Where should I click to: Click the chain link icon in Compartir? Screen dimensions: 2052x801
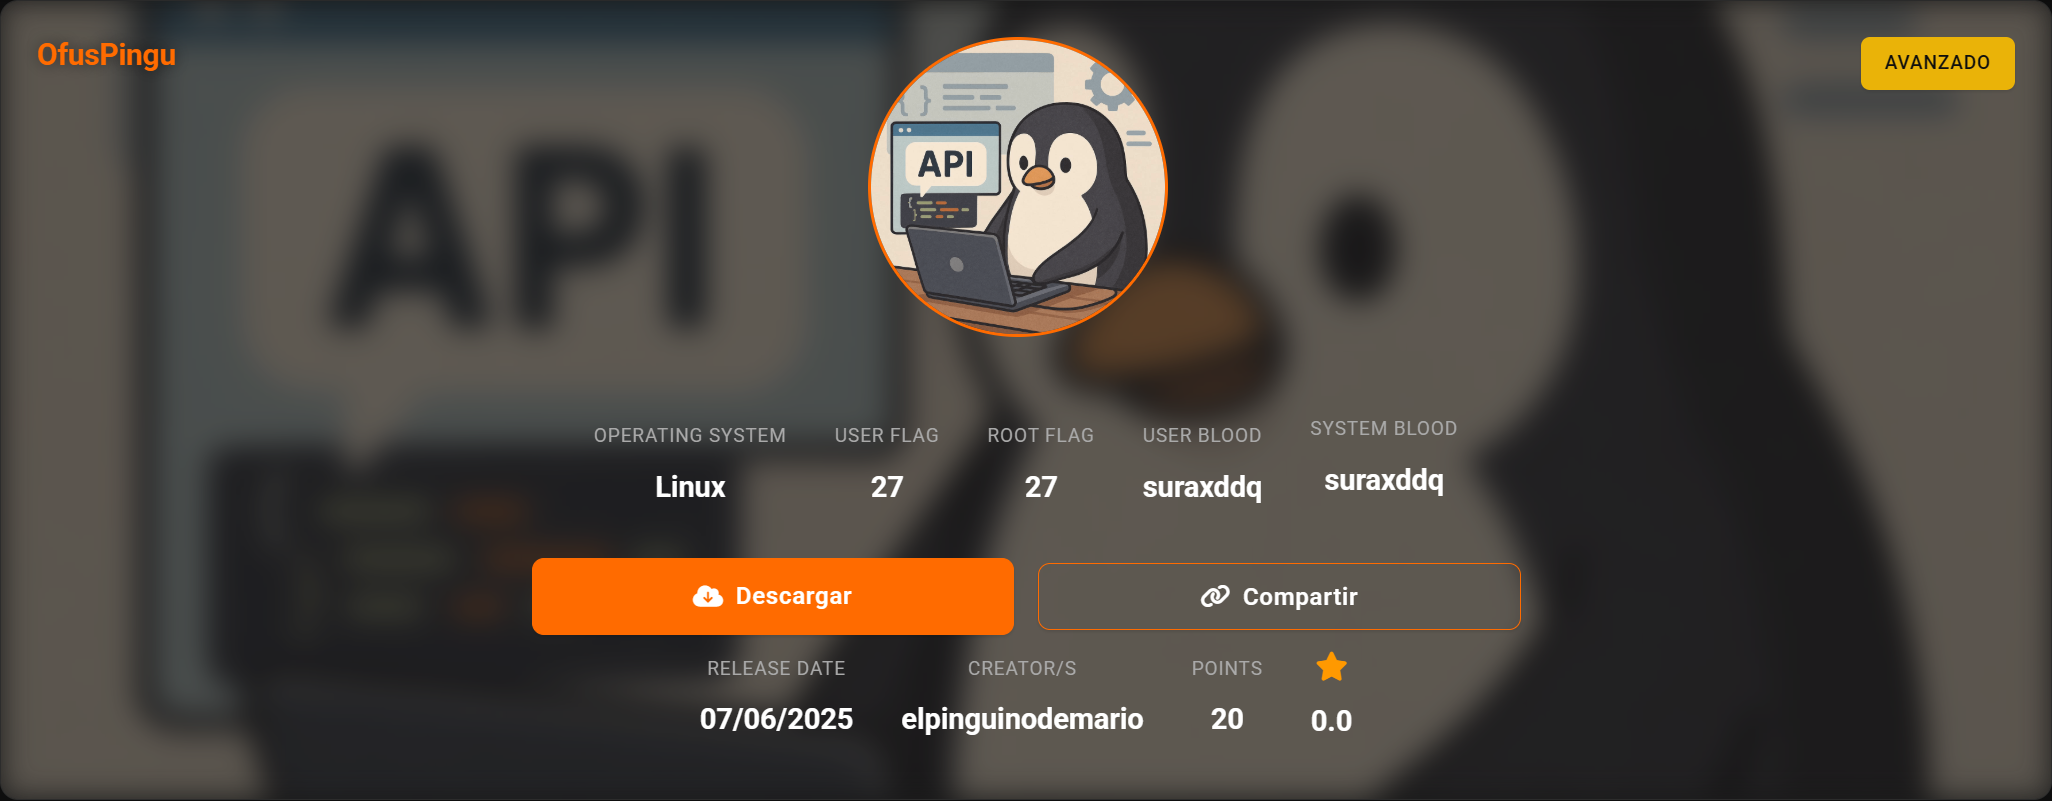pyautogui.click(x=1214, y=597)
